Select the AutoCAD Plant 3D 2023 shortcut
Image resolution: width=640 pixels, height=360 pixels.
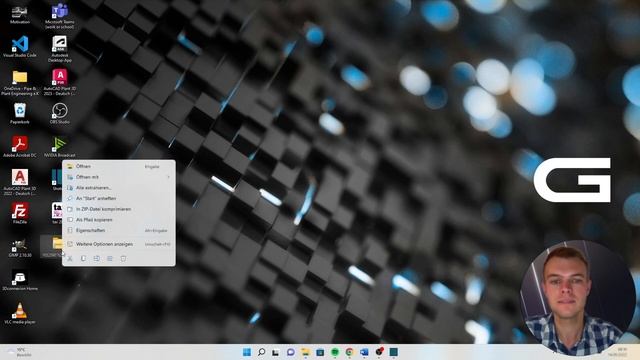pos(60,82)
